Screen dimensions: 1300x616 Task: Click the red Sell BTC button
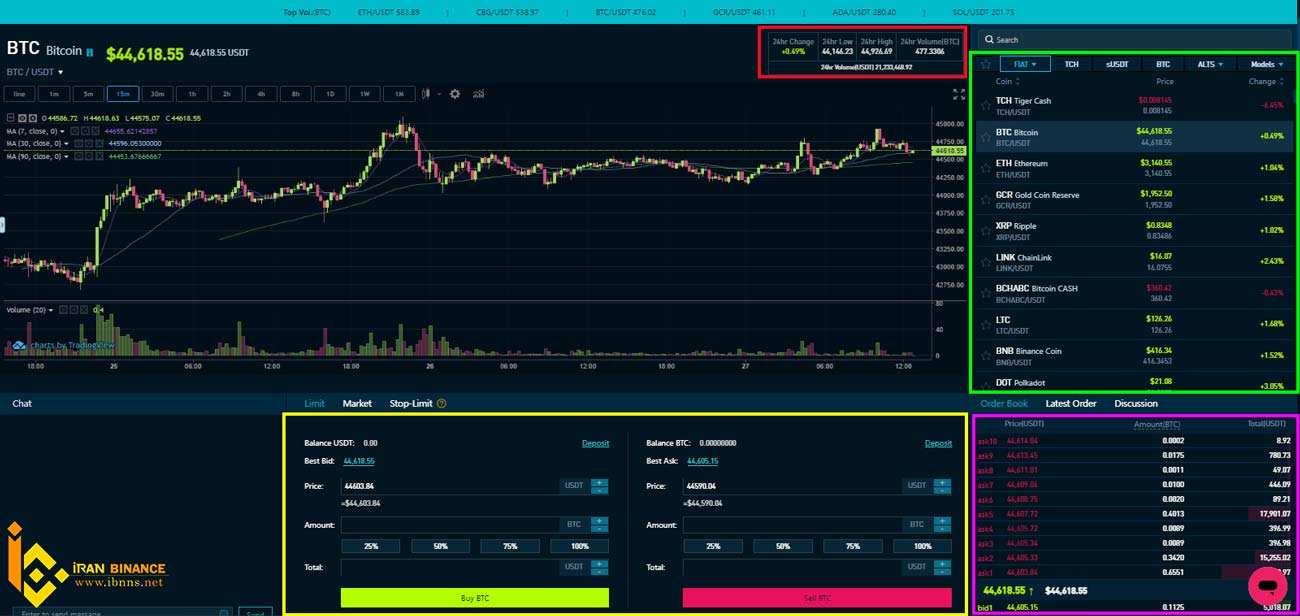(817, 597)
